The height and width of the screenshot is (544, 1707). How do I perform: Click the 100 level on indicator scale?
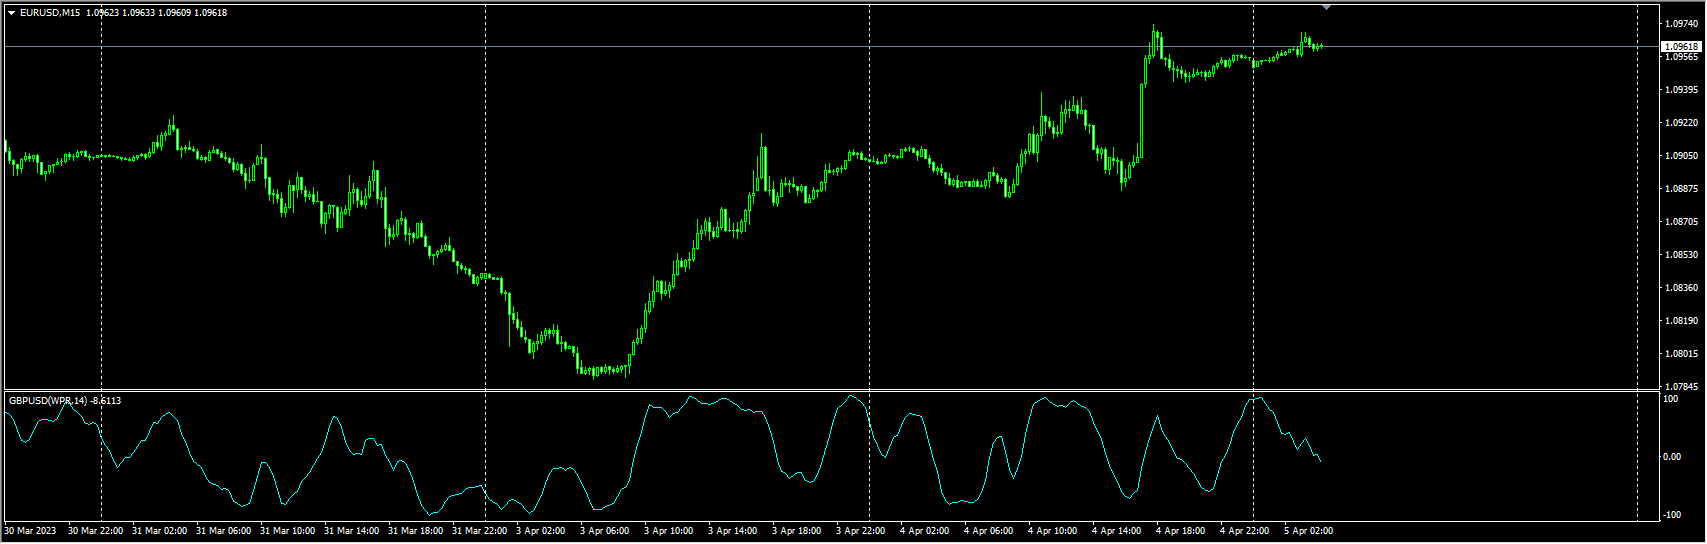click(x=1670, y=399)
